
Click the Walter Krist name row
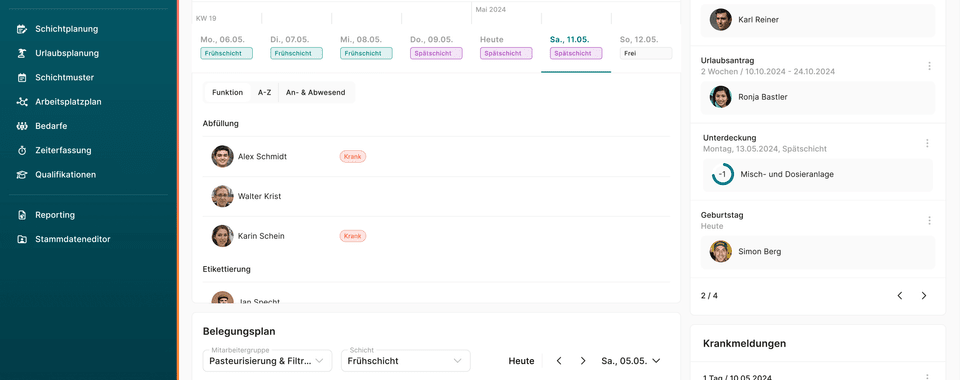[437, 196]
